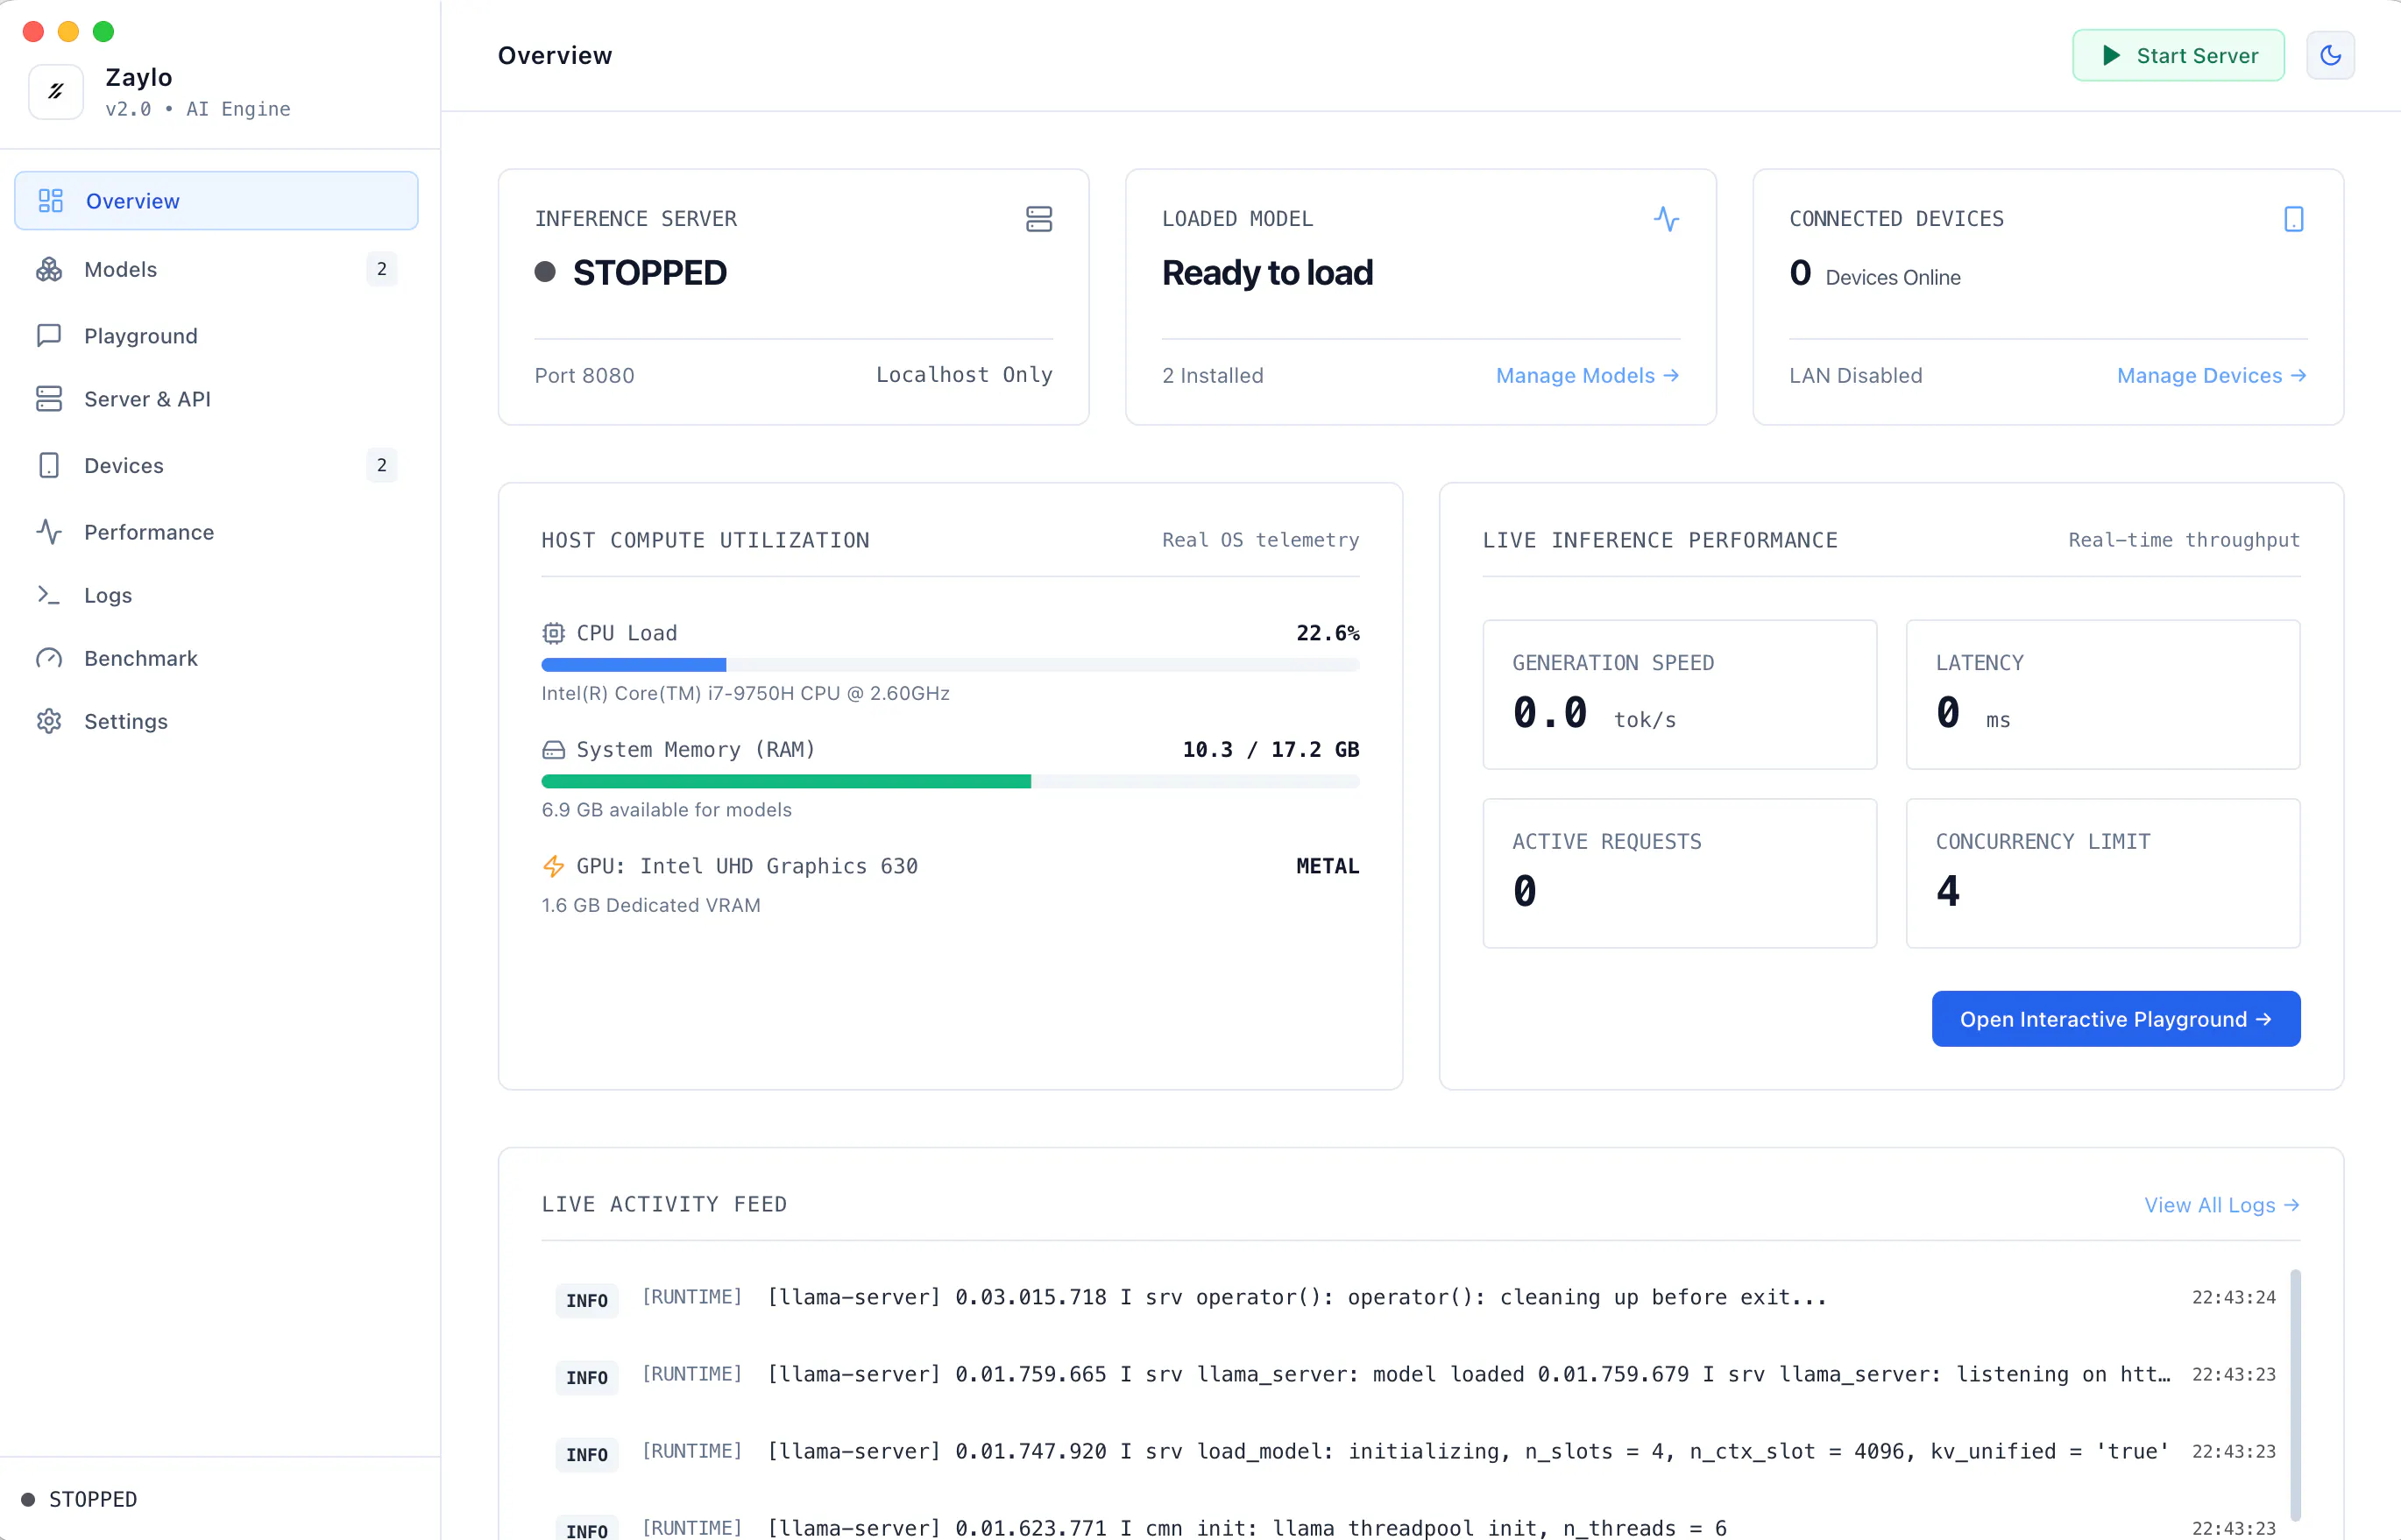Navigate to Server & API
The image size is (2401, 1540).
216,398
